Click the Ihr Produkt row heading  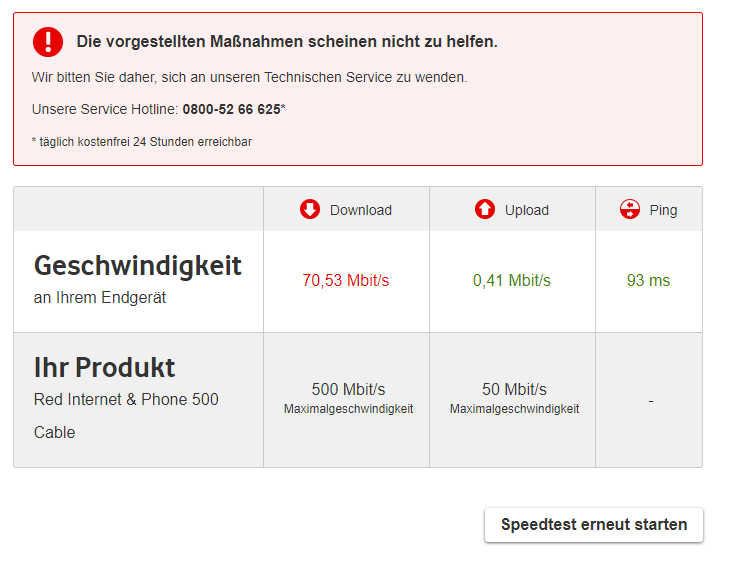click(x=105, y=367)
